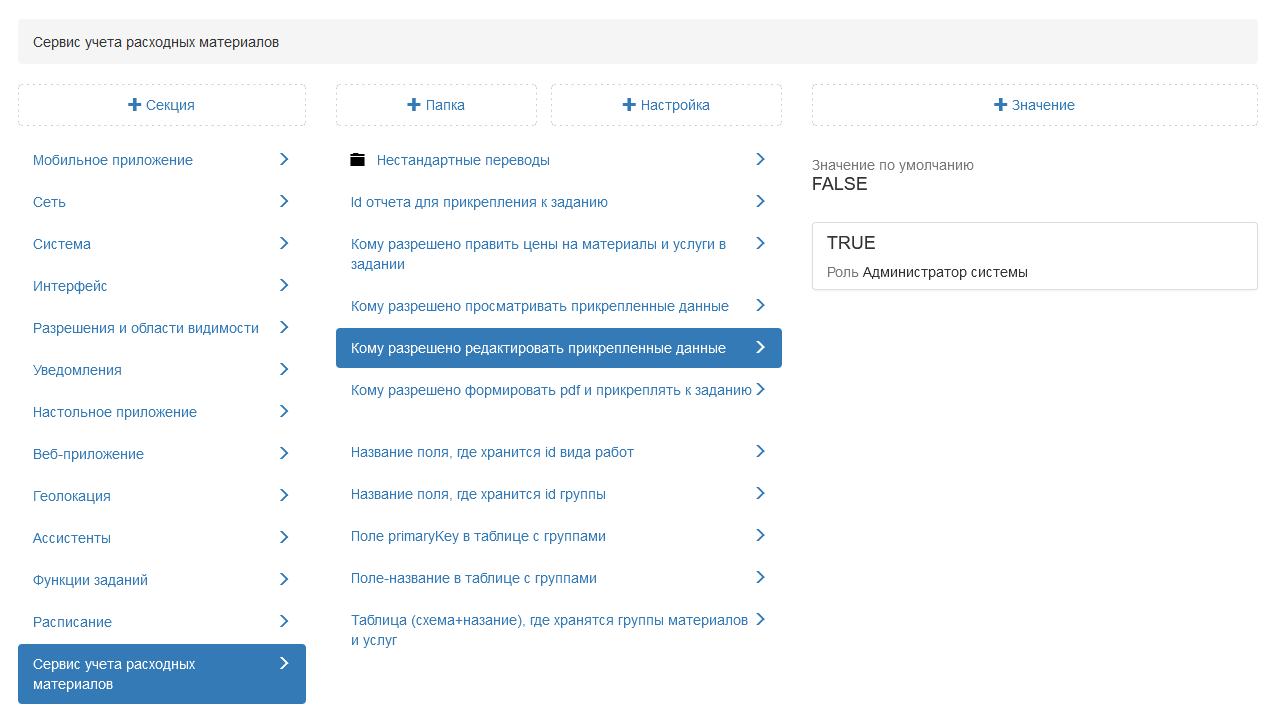Open Название поля, где хранится id группы

tap(478, 494)
